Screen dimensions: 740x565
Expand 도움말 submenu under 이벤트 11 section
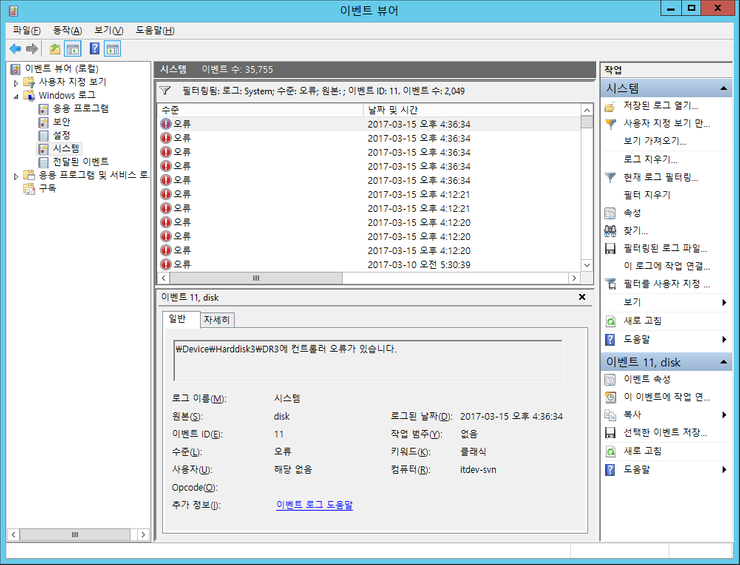(x=724, y=470)
